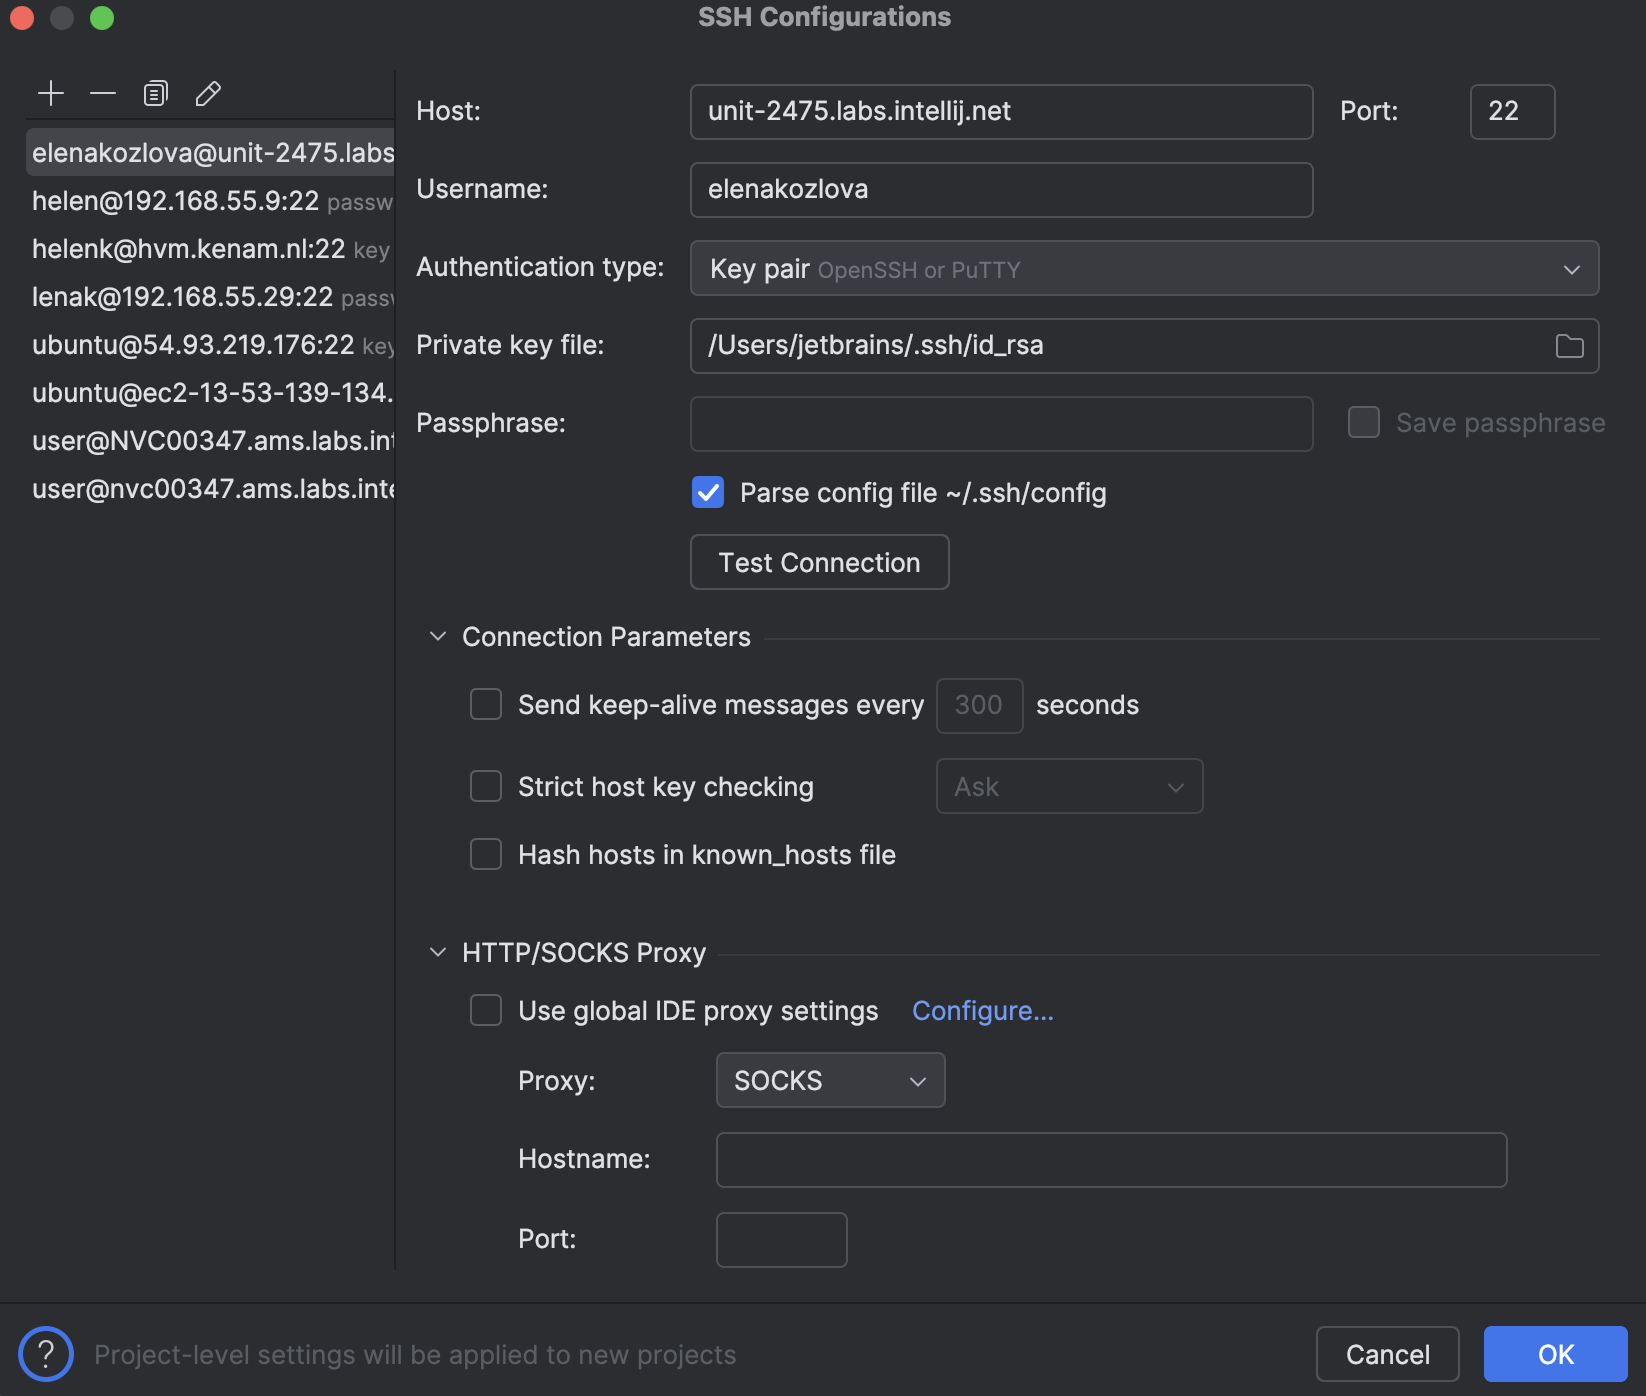Enable Strict host key checking
Image resolution: width=1646 pixels, height=1396 pixels.
[x=485, y=786]
